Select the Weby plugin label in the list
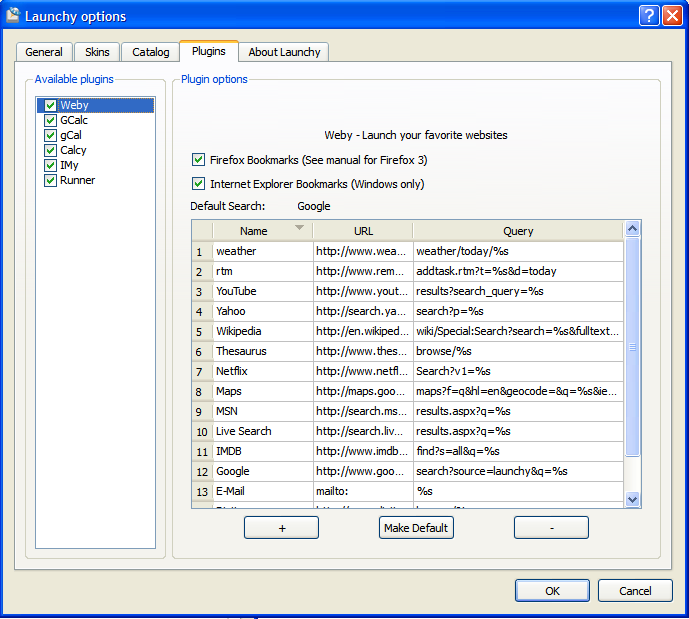This screenshot has height=619, width=689. (74, 105)
